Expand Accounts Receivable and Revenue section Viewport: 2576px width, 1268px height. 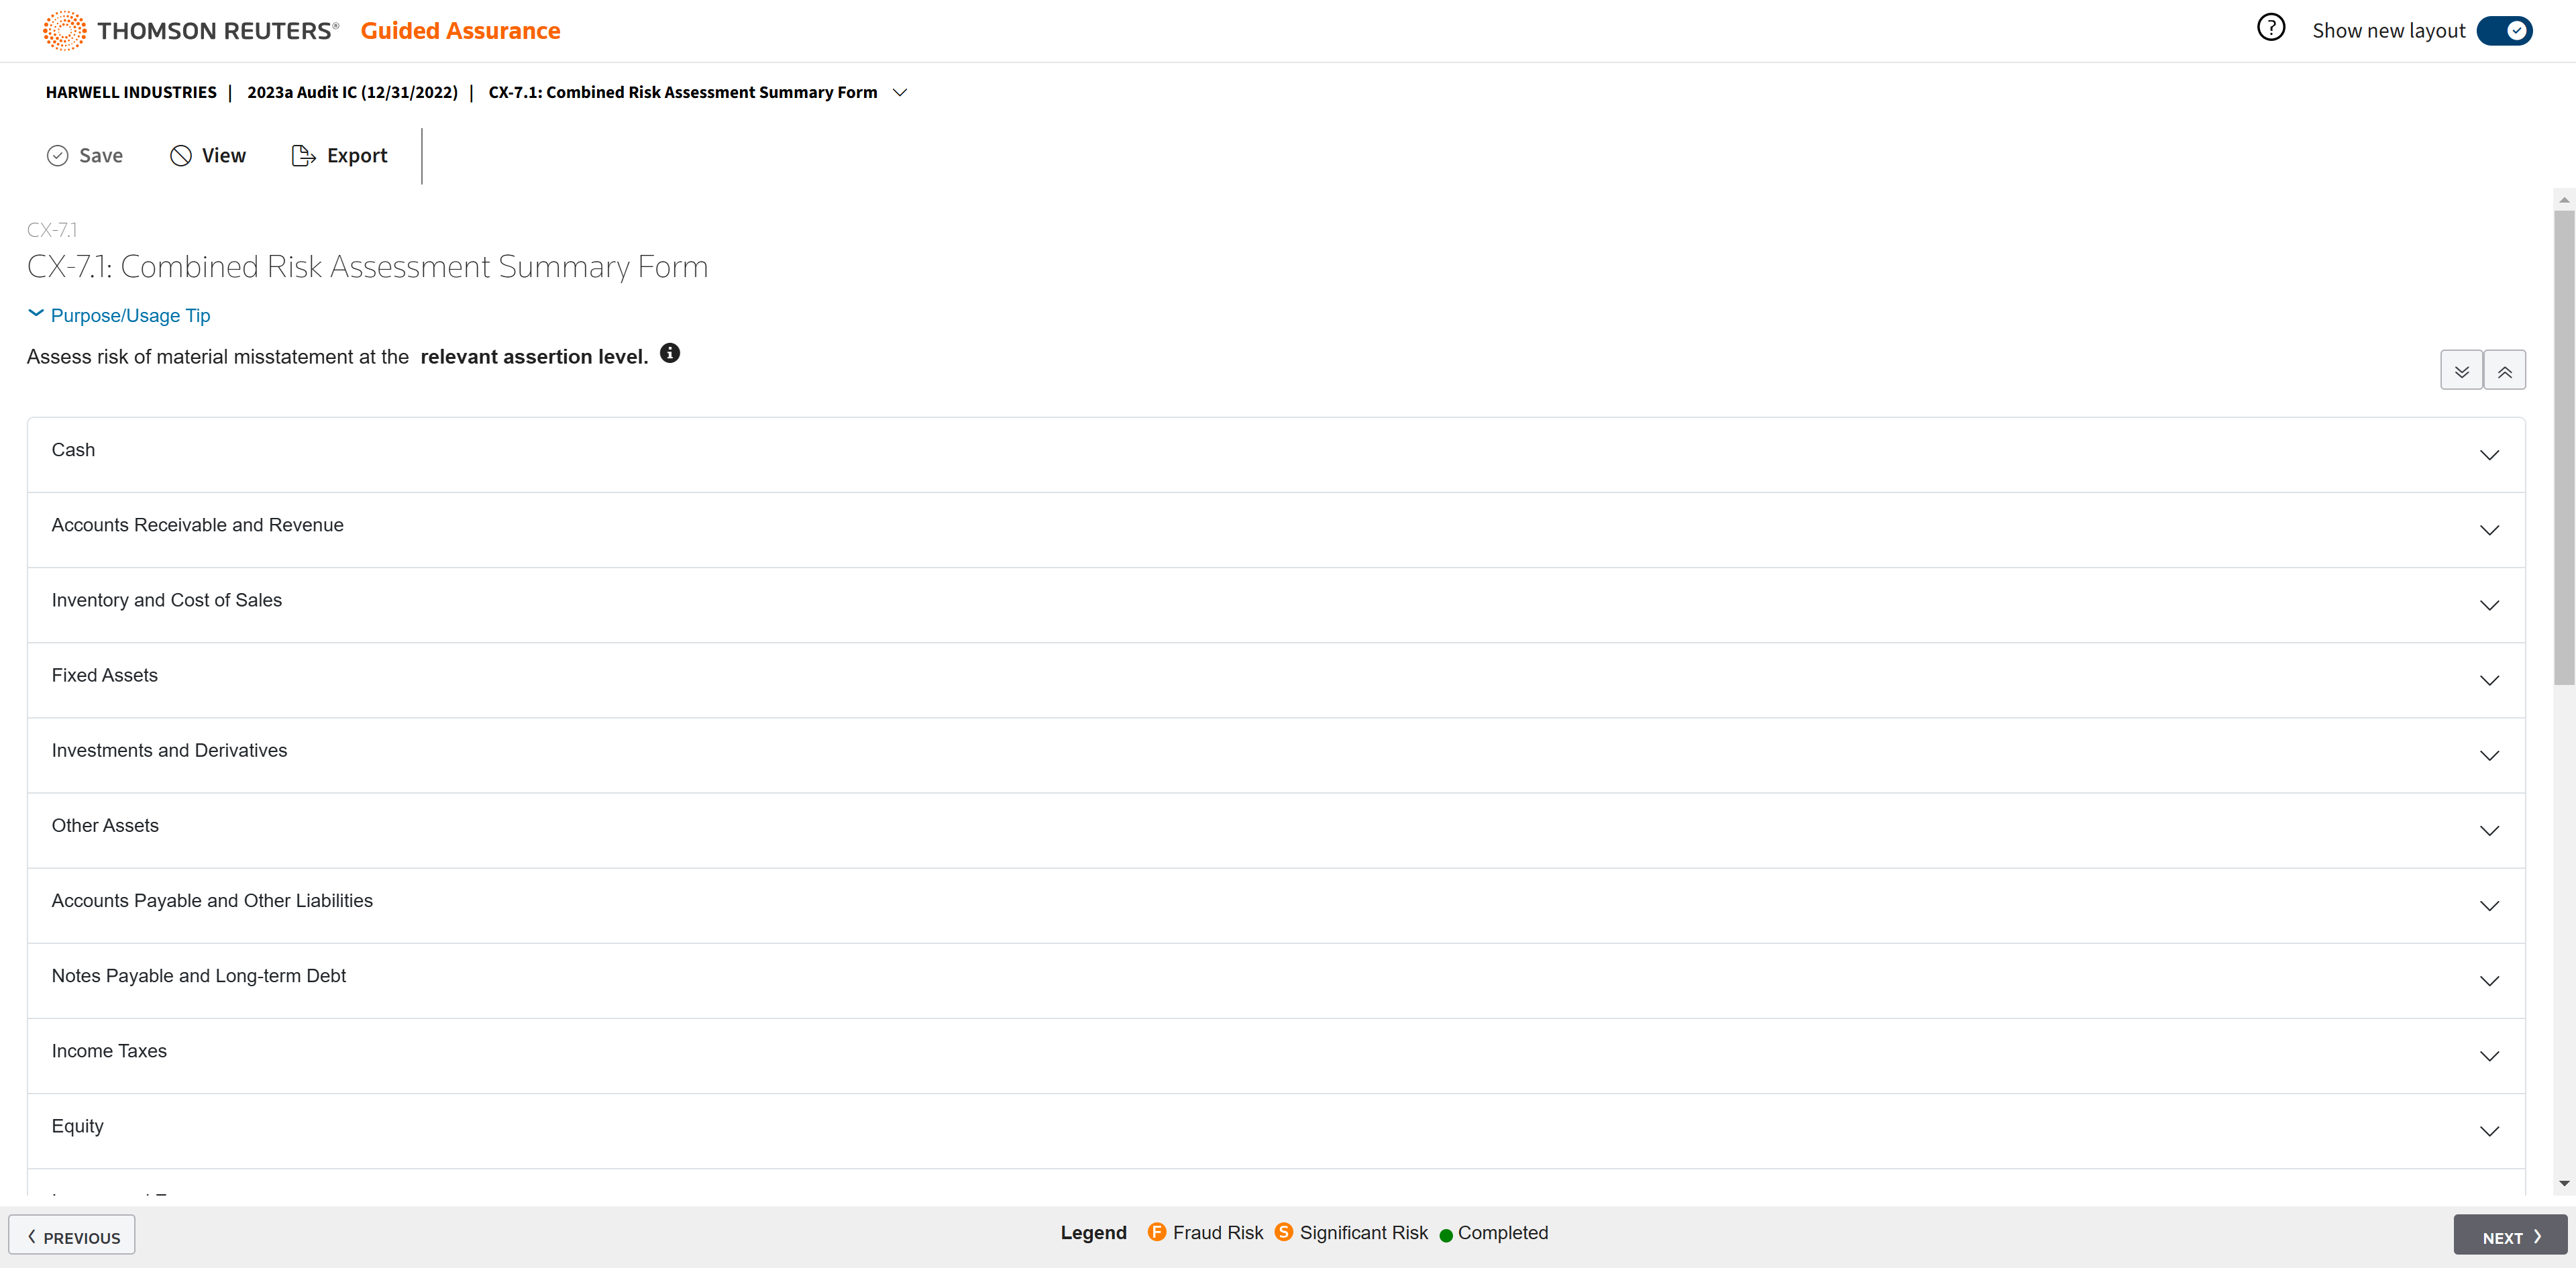[x=2489, y=530]
